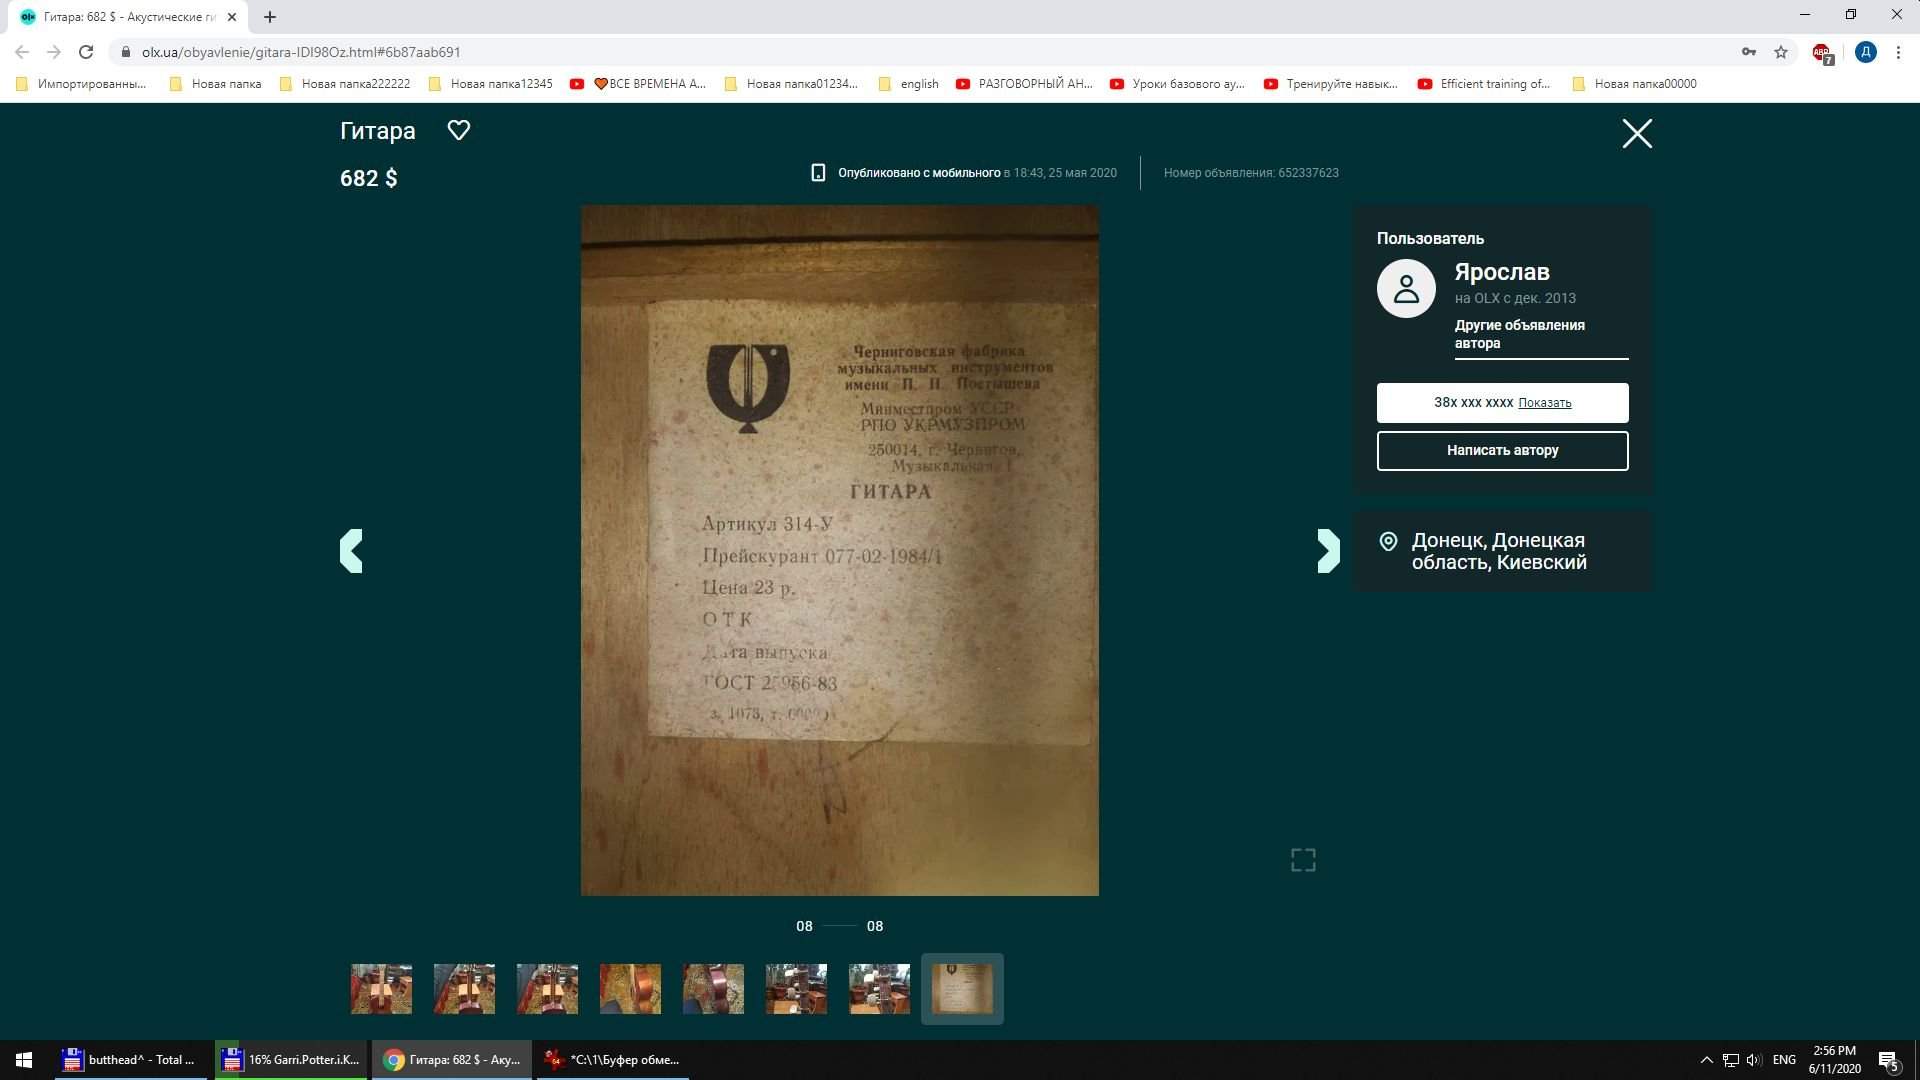Open Другие объявления автора link
Screen dimensions: 1920x1080
[x=1519, y=334]
